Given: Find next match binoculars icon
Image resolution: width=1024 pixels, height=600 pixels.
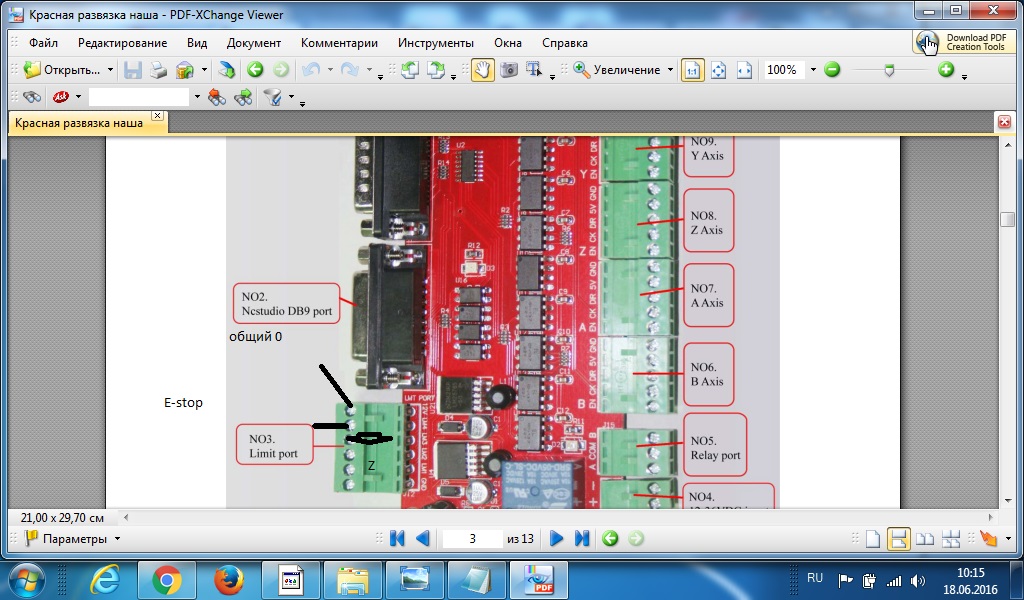Looking at the screenshot, I should tap(243, 97).
